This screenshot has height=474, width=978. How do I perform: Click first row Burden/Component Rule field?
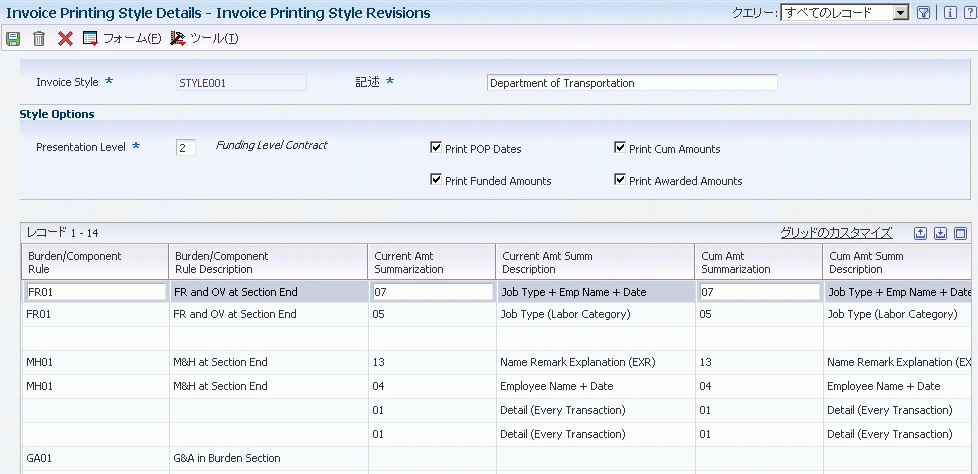pos(96,292)
